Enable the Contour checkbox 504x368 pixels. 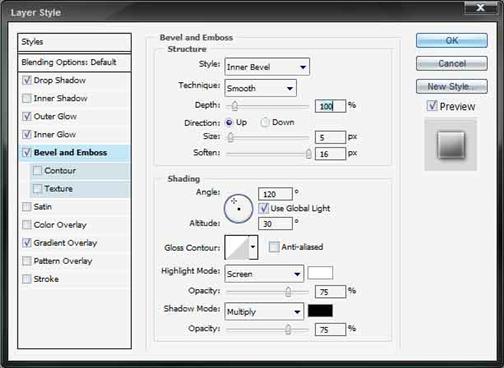tap(37, 171)
